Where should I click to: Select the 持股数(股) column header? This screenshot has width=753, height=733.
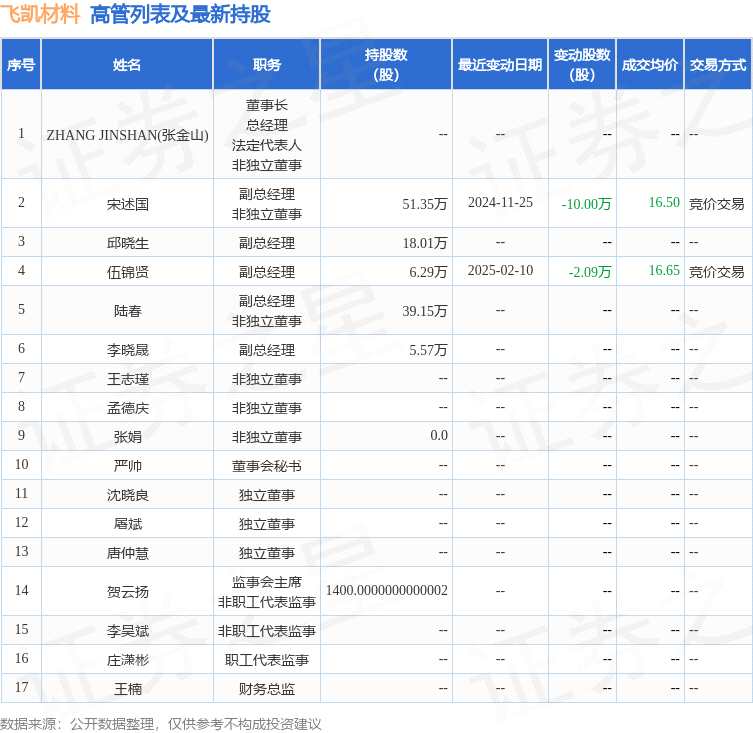386,64
